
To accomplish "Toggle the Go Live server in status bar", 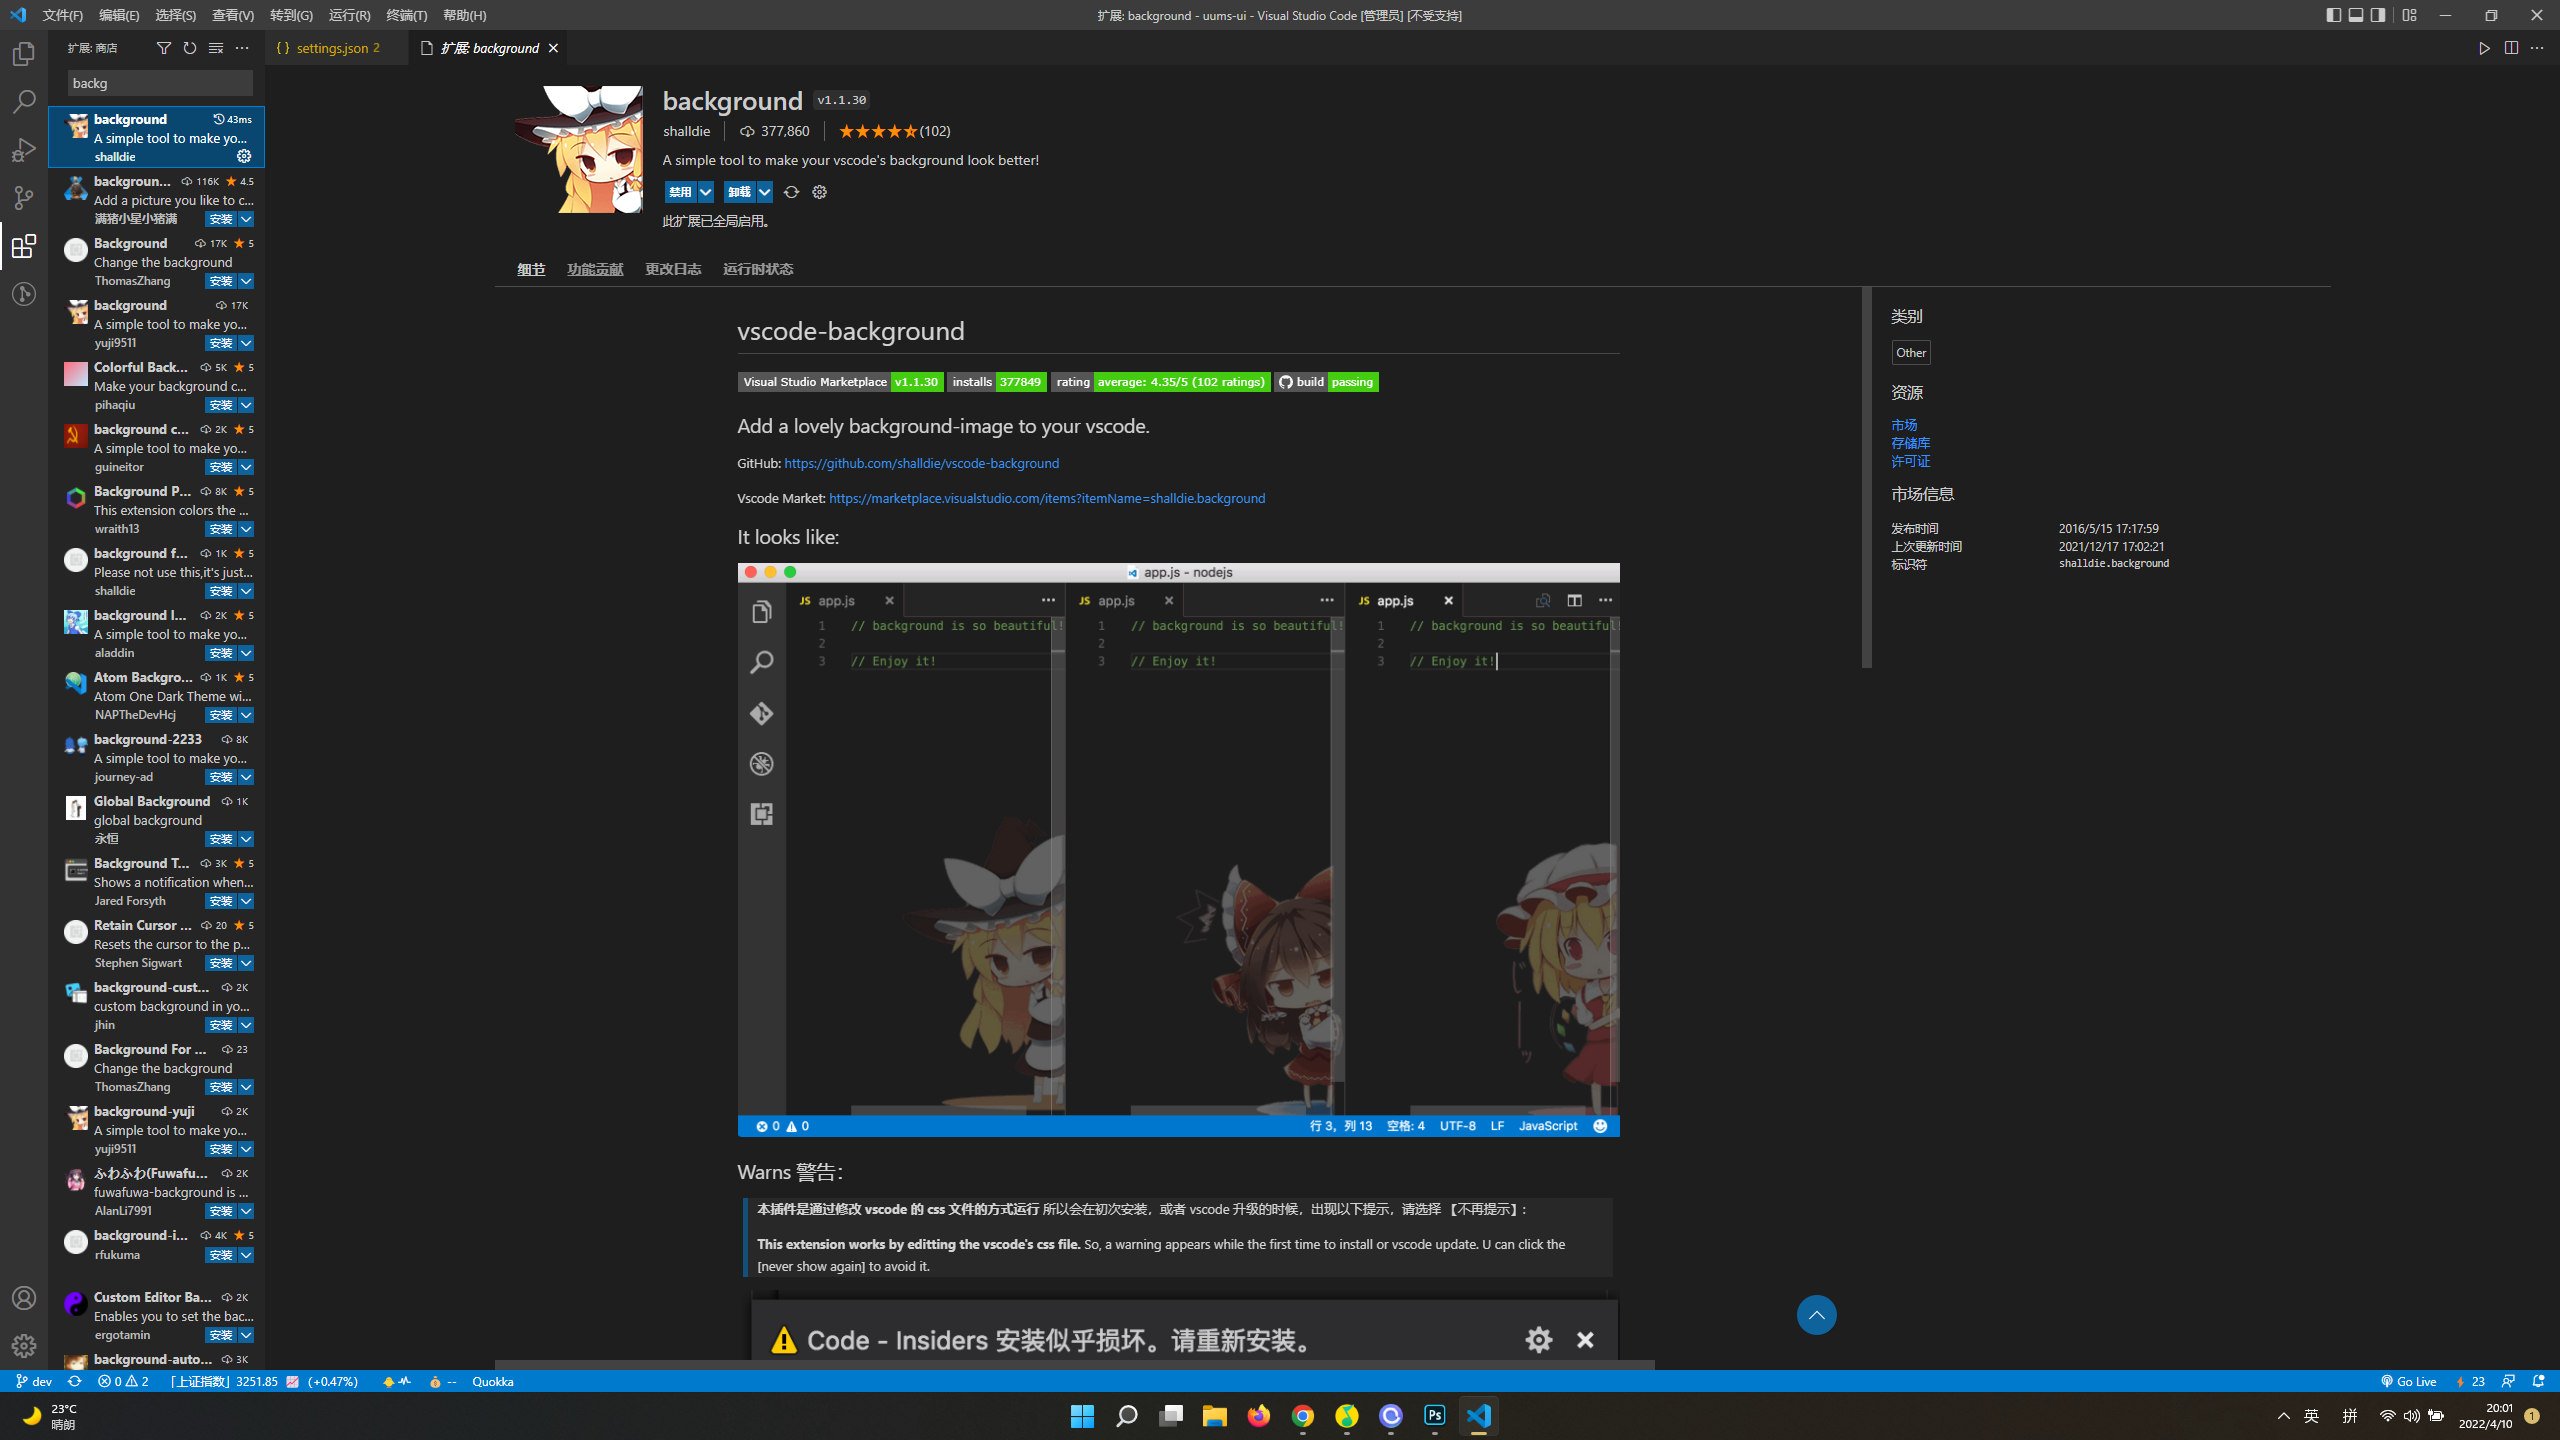I will [2409, 1381].
